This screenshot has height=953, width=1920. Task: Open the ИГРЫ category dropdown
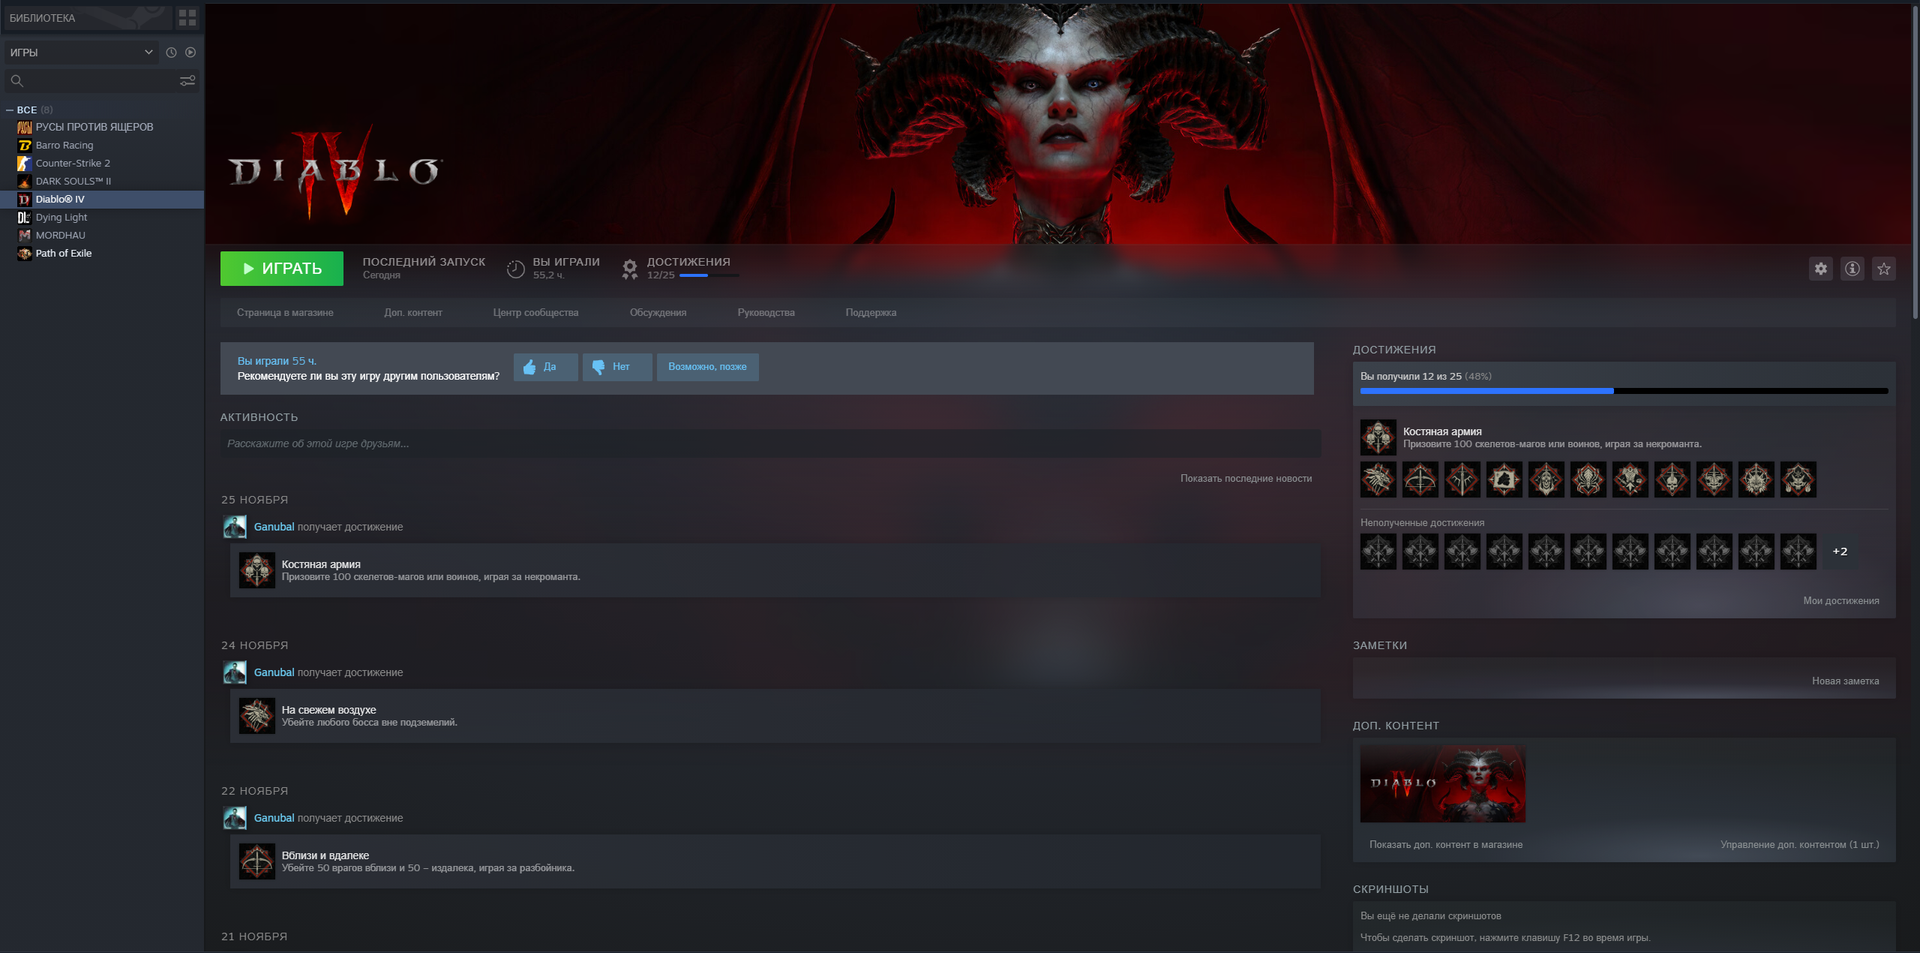point(81,52)
